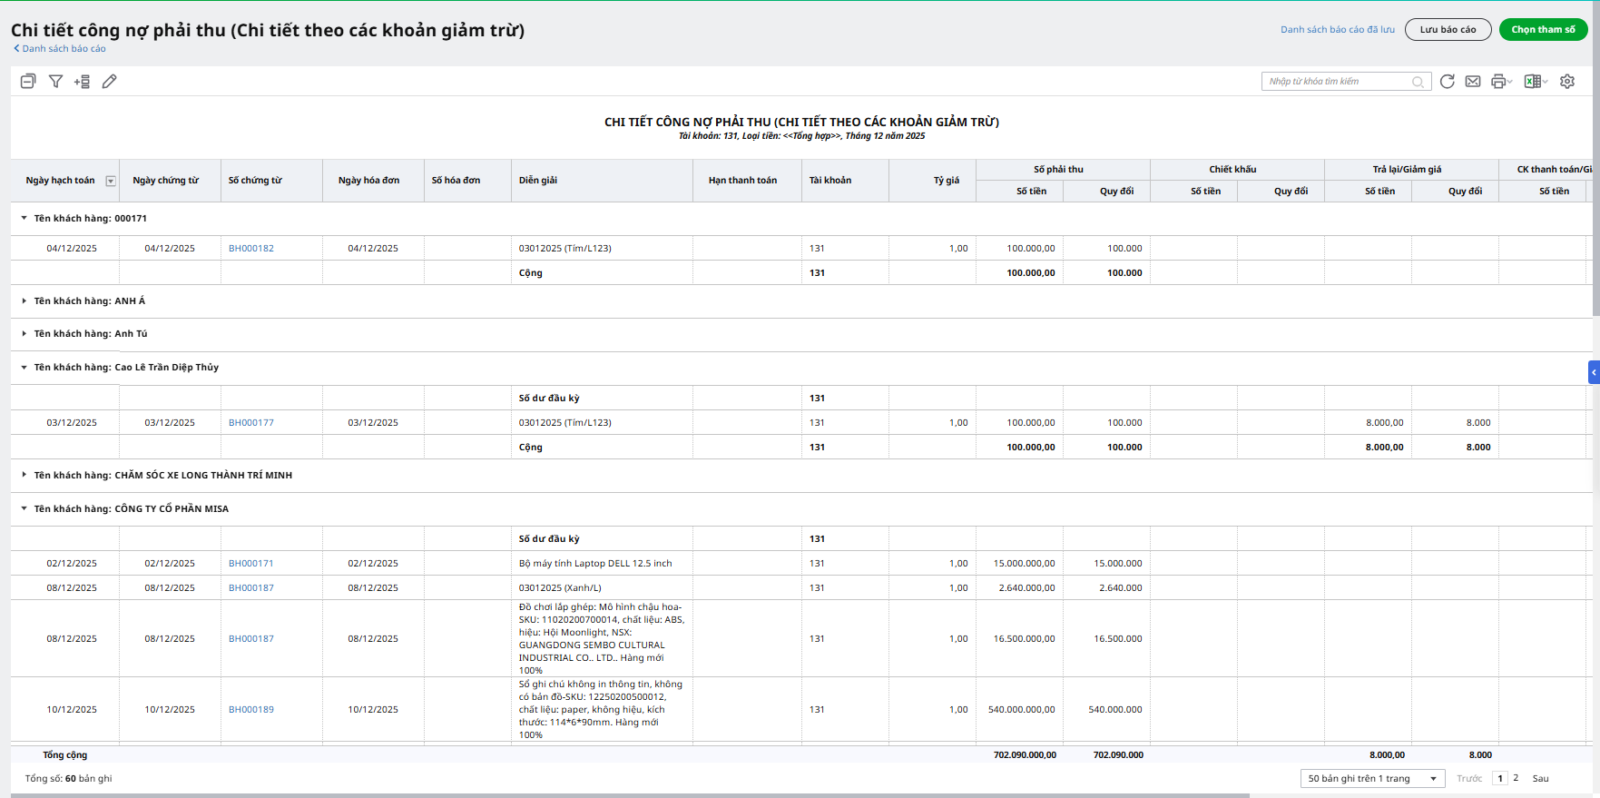
Task: Collapse the CÔNG TY CỔ PHẦN MISA group
Action: coord(24,509)
